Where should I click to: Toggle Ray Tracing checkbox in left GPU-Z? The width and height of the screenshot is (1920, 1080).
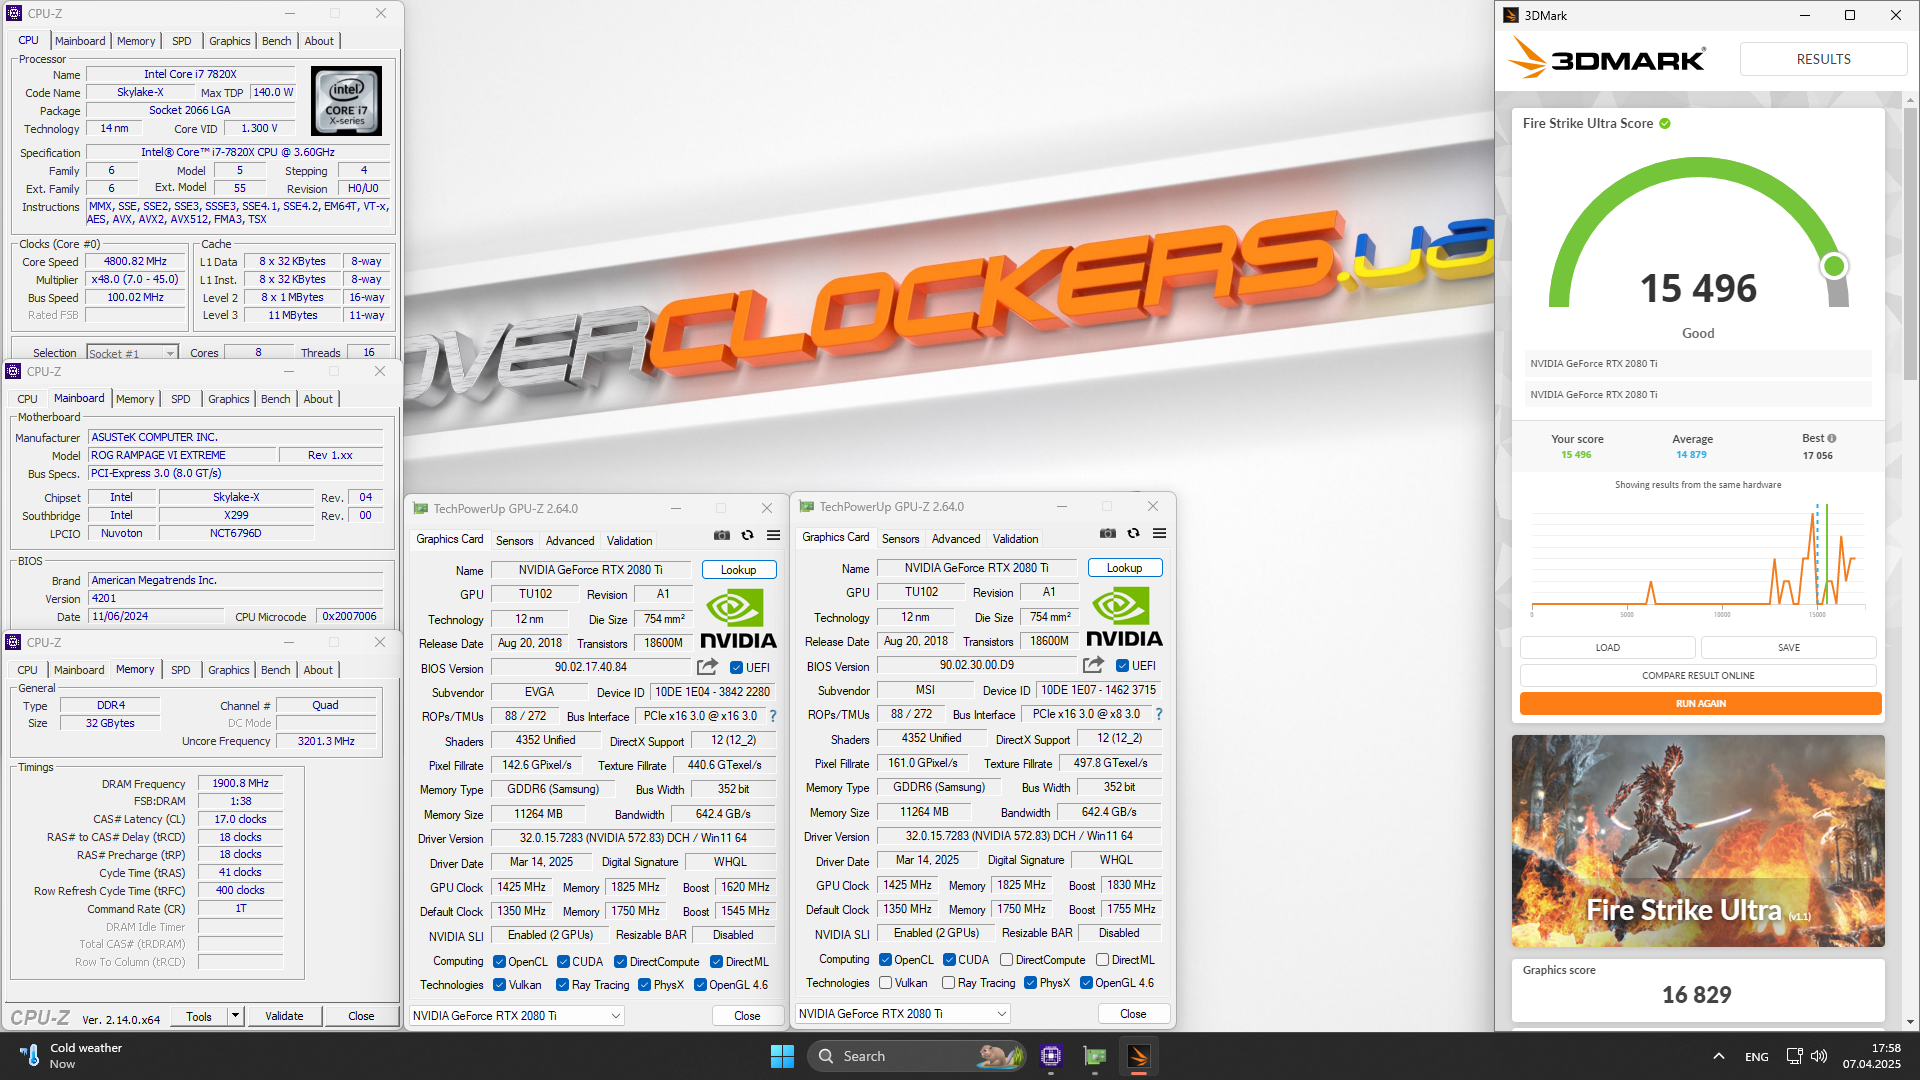point(563,985)
